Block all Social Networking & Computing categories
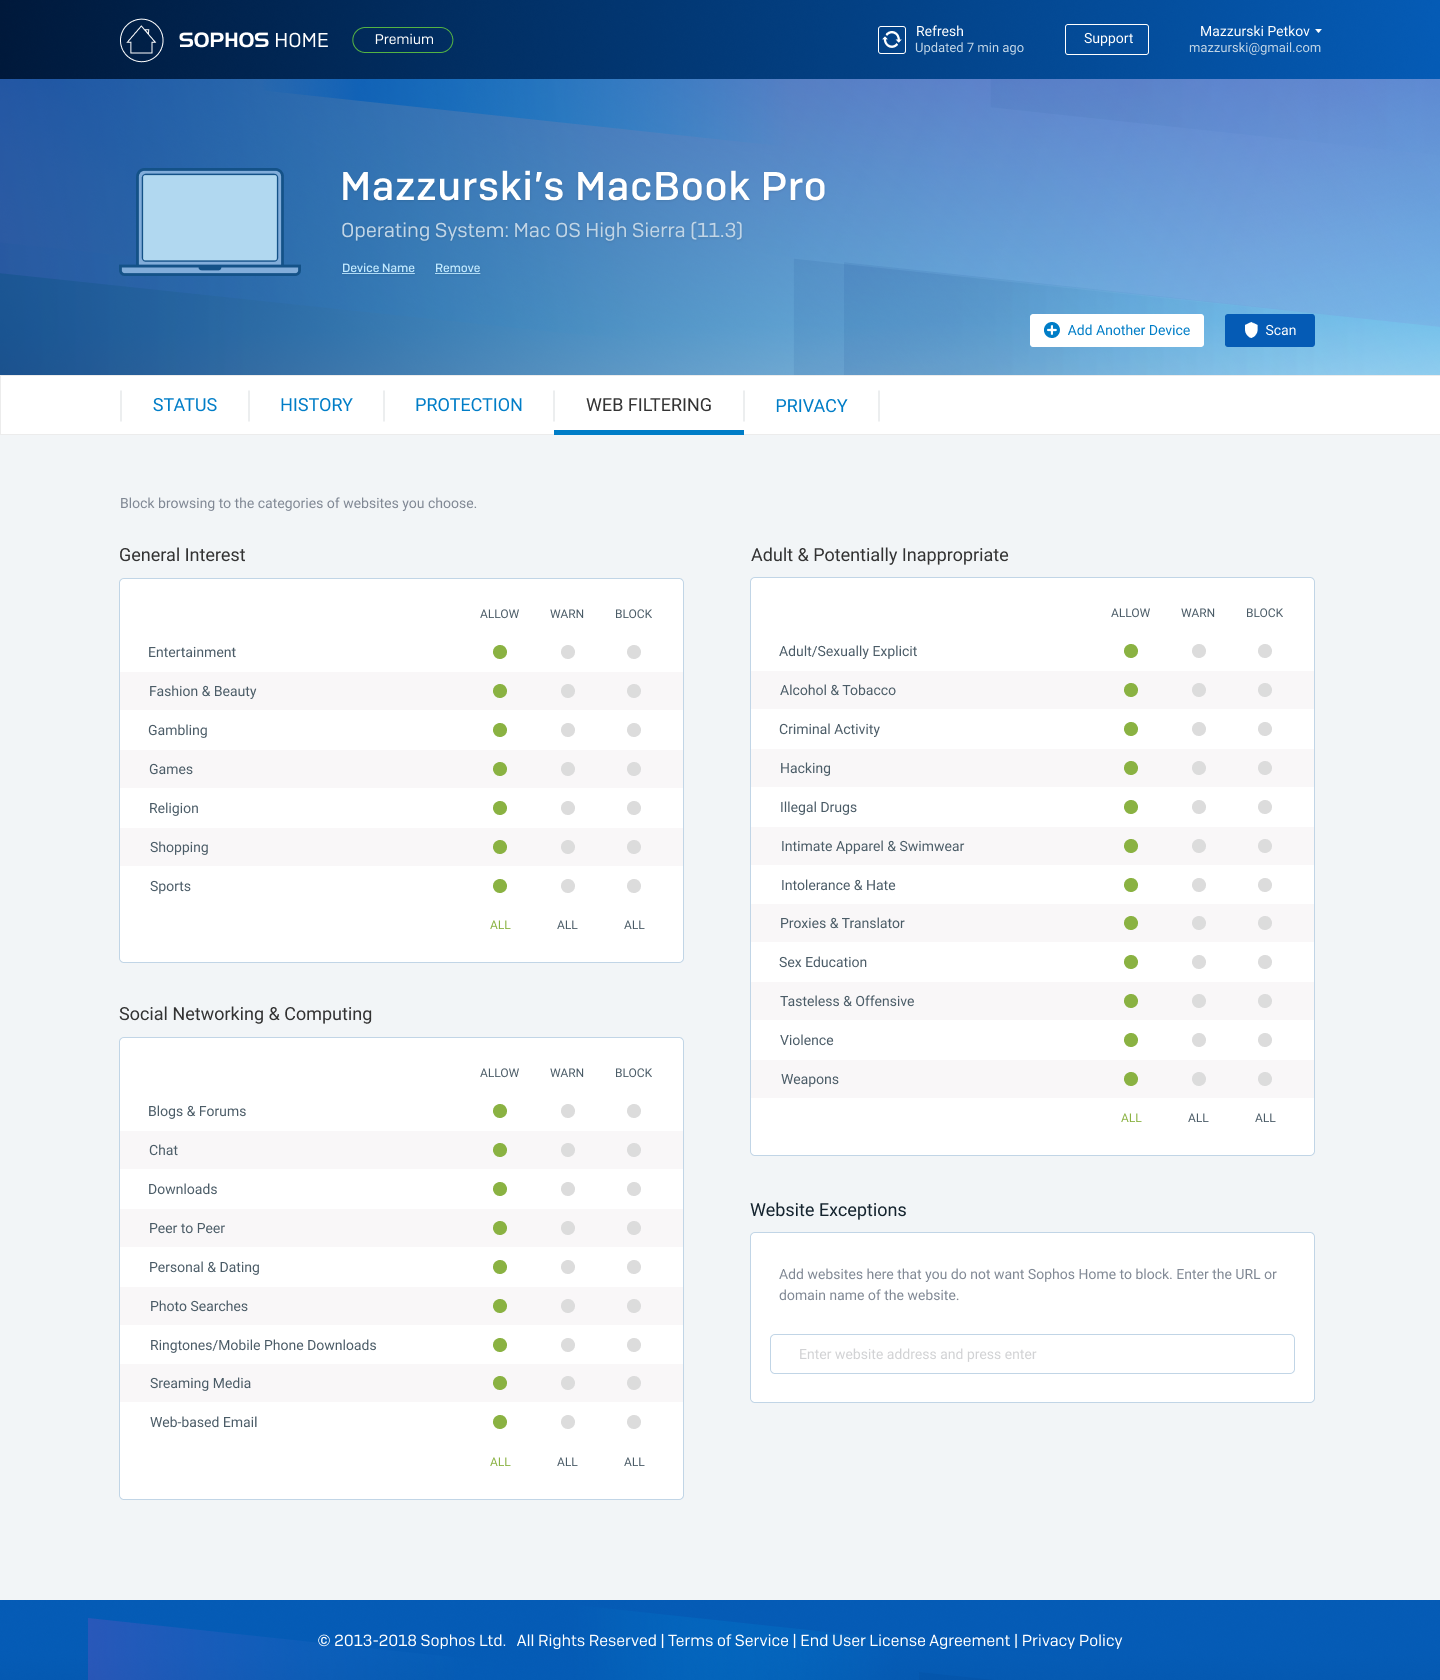Image resolution: width=1440 pixels, height=1680 pixels. 634,1462
